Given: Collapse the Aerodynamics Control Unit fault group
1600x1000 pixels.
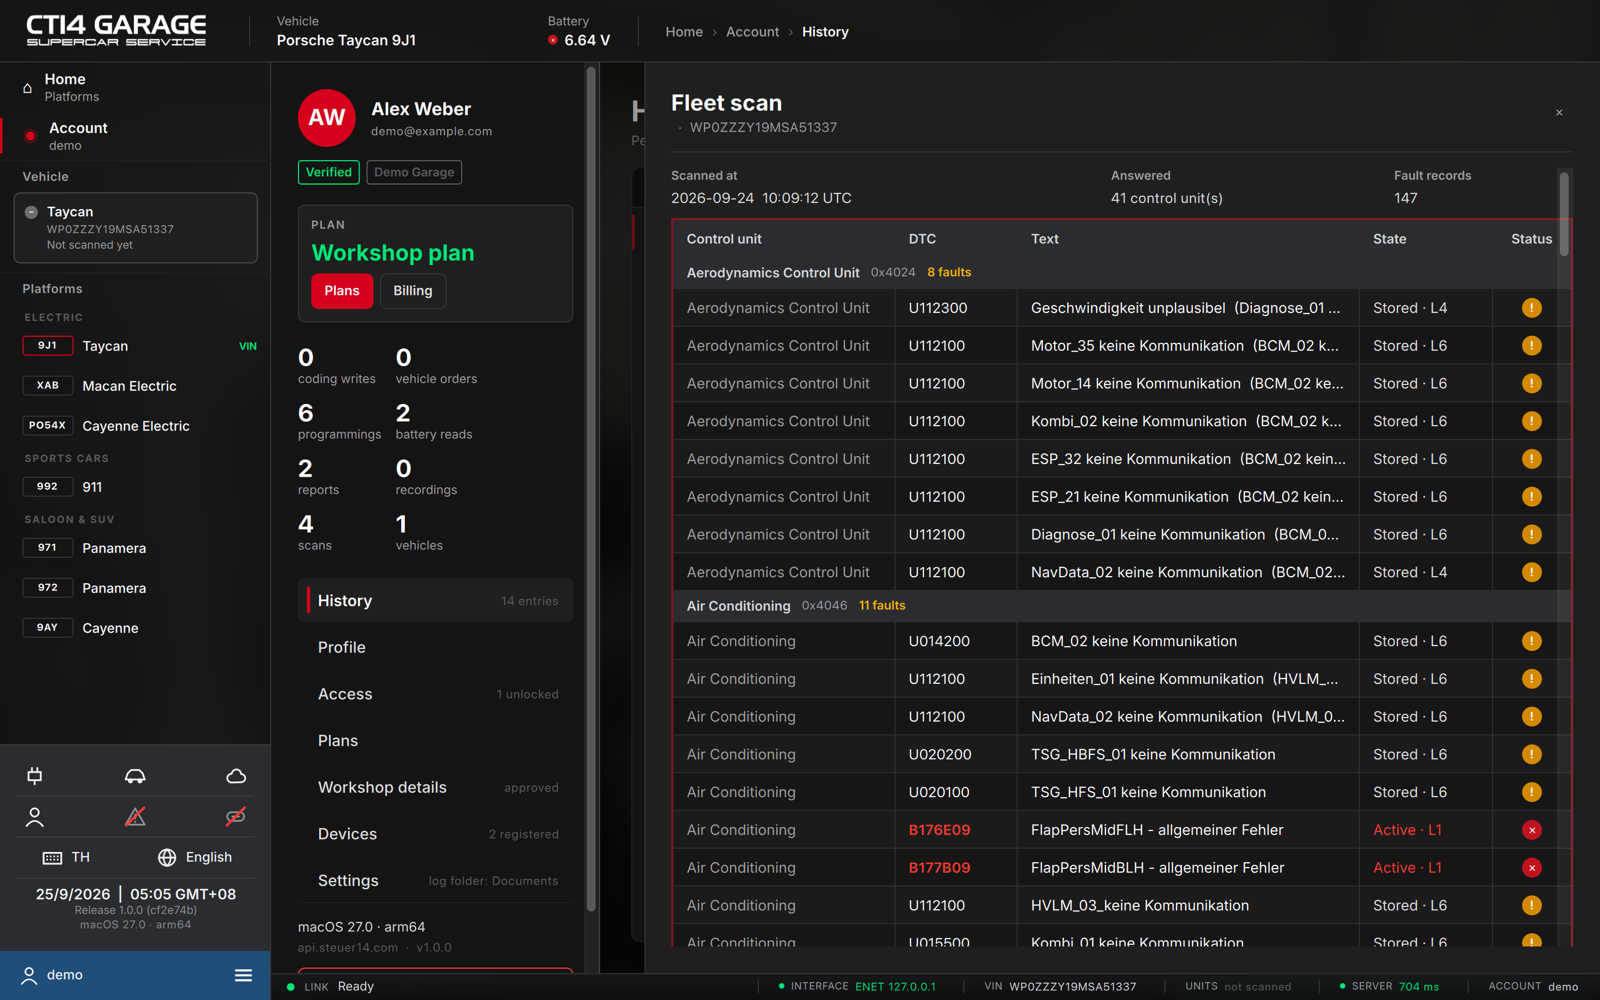Looking at the screenshot, I should (x=1121, y=272).
